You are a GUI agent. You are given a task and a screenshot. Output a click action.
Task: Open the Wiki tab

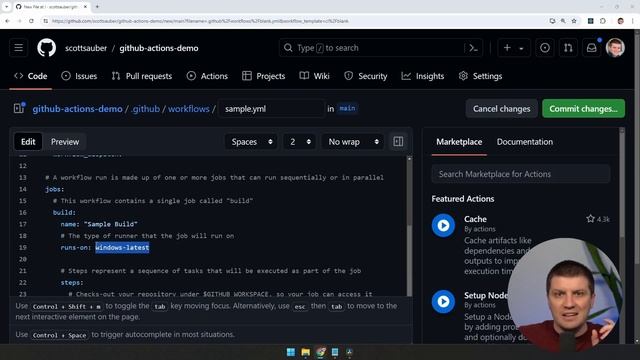(314, 76)
